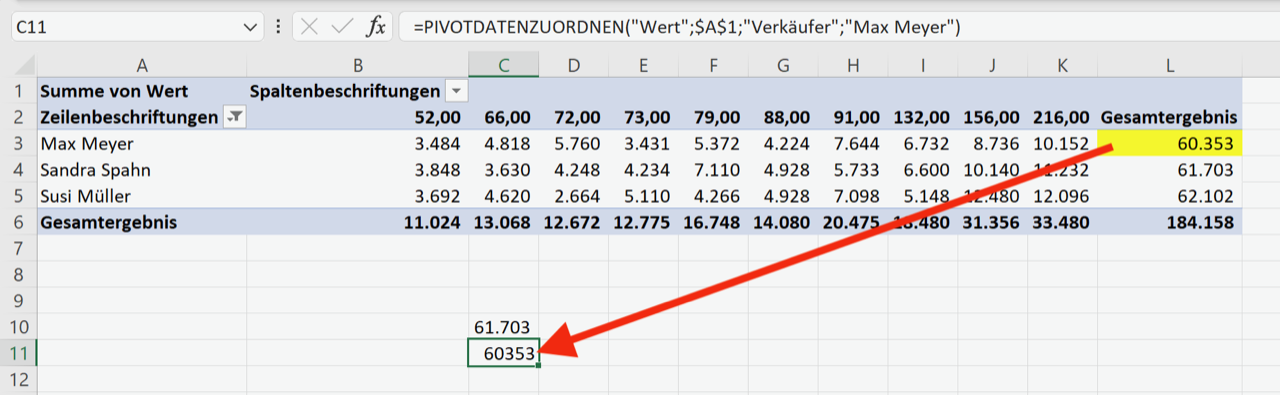Image resolution: width=1280 pixels, height=395 pixels.
Task: Click the 'Gesamtergebnis' column heading in column L
Action: pyautogui.click(x=1169, y=117)
